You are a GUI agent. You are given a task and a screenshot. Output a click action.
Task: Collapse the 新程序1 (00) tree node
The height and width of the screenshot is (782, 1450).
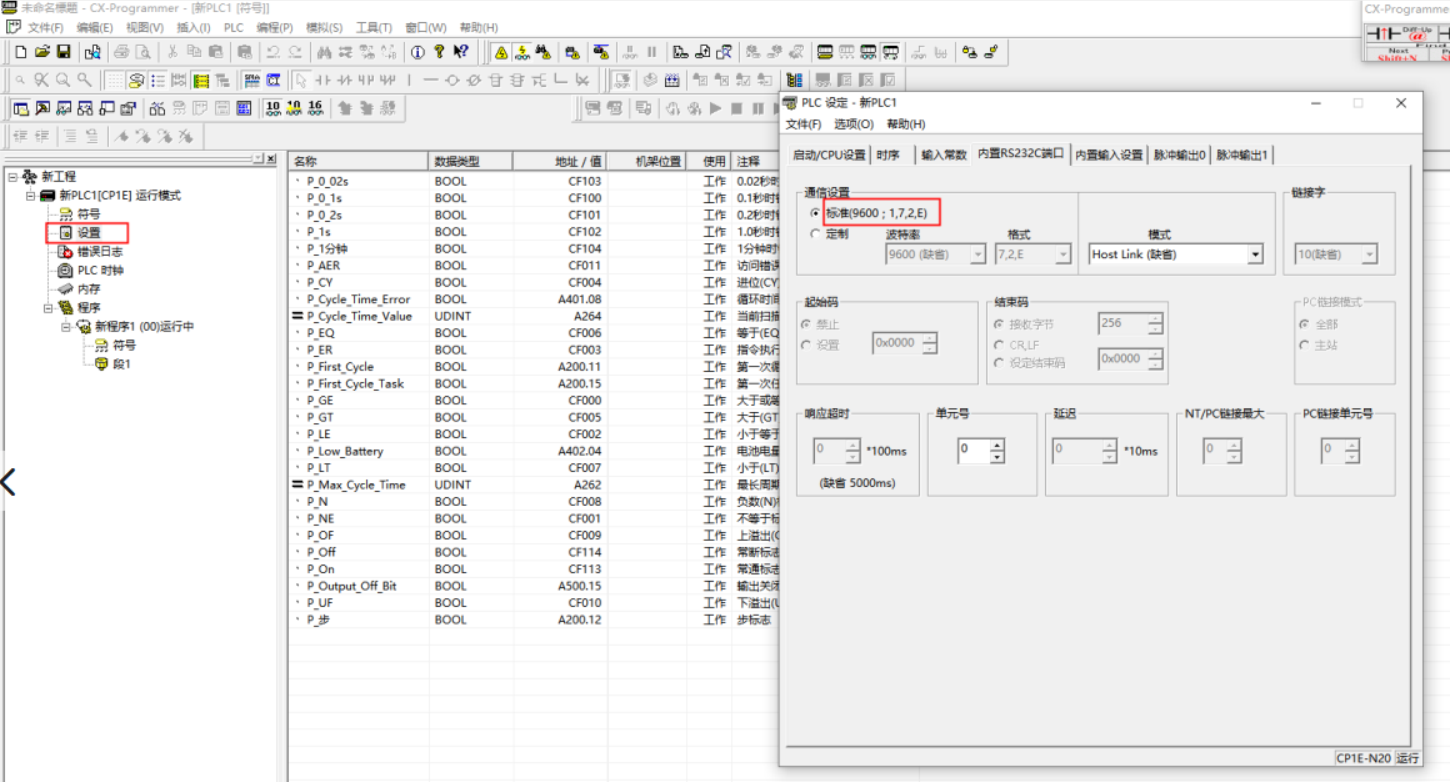66,327
